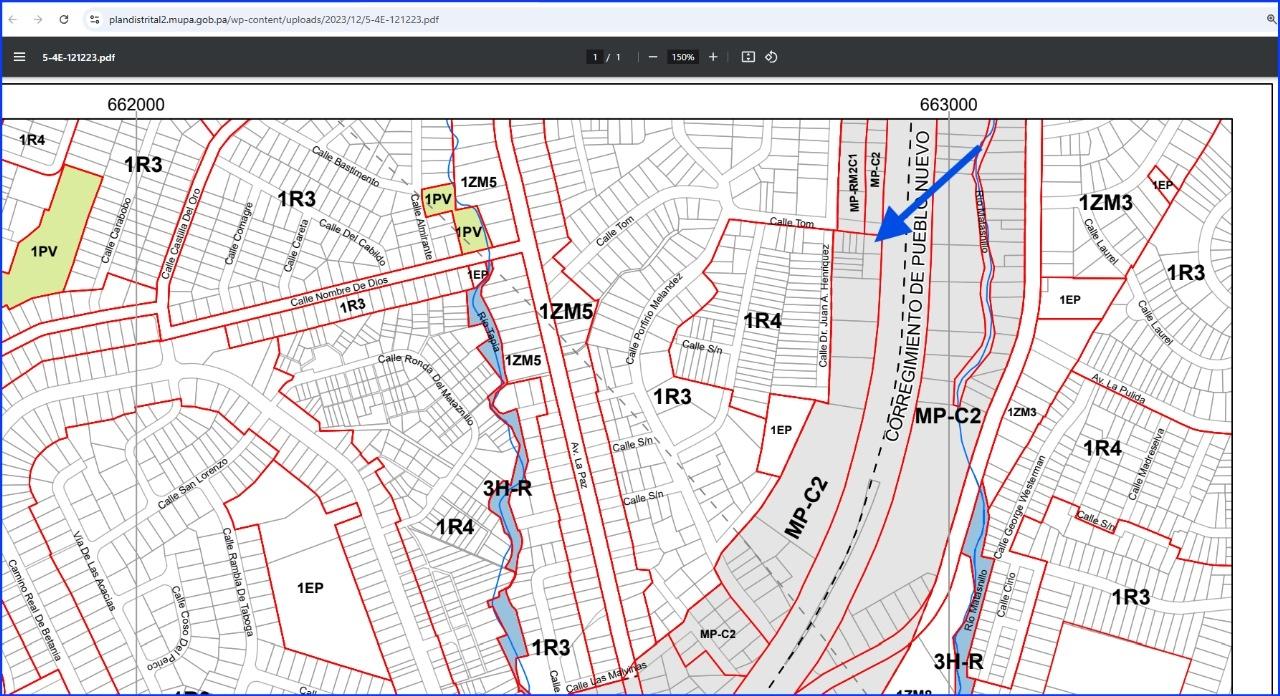
Task: Click the zoom in plus button
Action: [713, 57]
